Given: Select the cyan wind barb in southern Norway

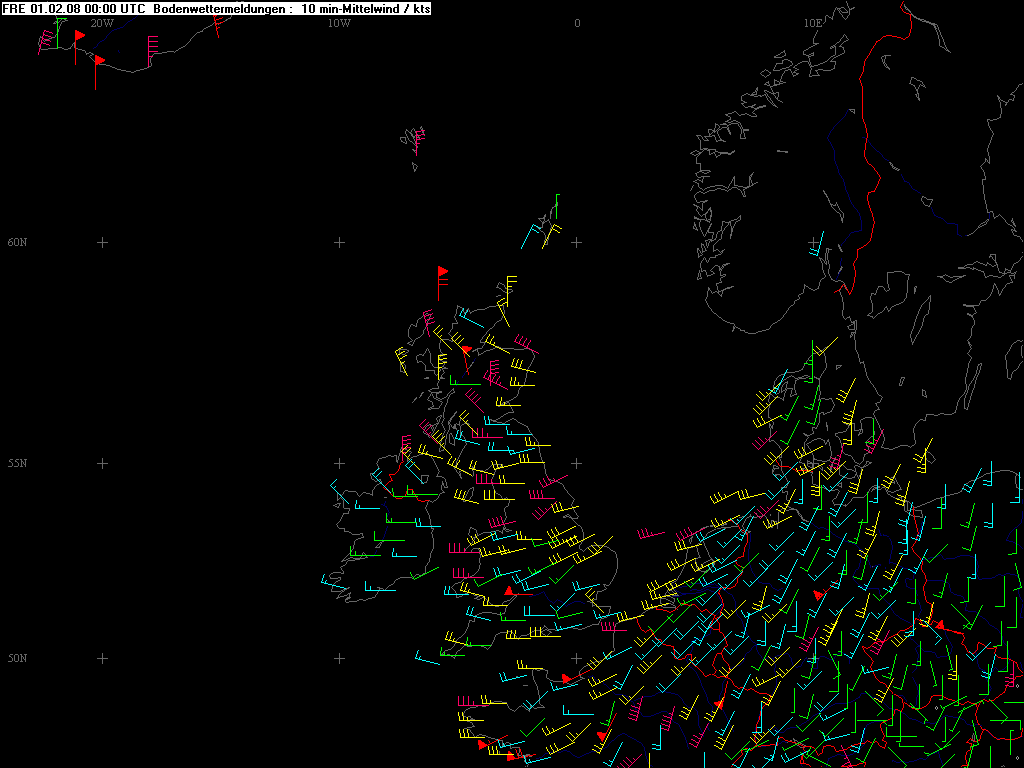Looking at the screenshot, I should [817, 246].
